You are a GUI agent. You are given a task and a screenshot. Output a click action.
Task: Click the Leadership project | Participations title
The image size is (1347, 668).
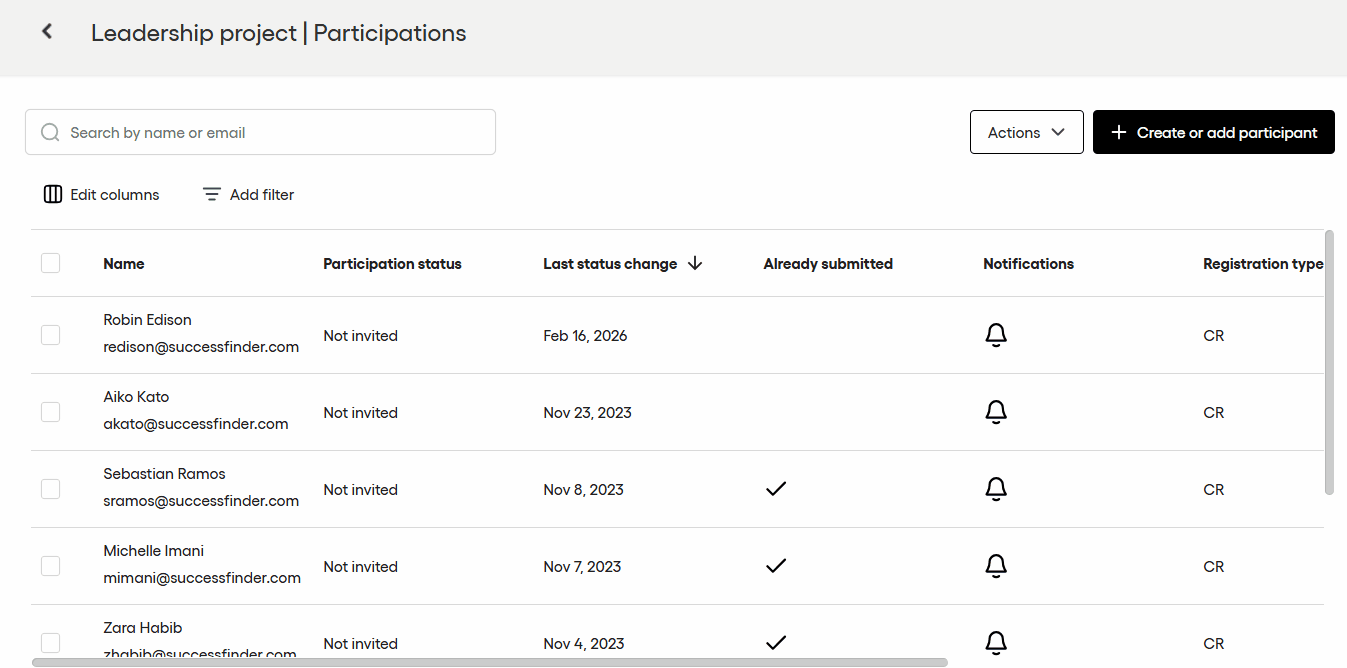coord(278,33)
